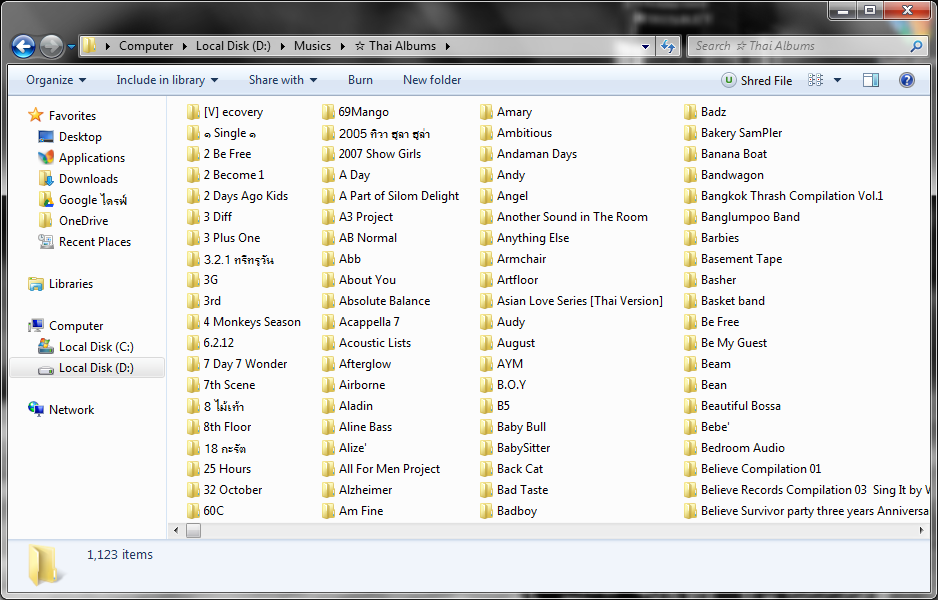
Task: Select the 4 Monkeys Season folder icon
Action: [193, 322]
